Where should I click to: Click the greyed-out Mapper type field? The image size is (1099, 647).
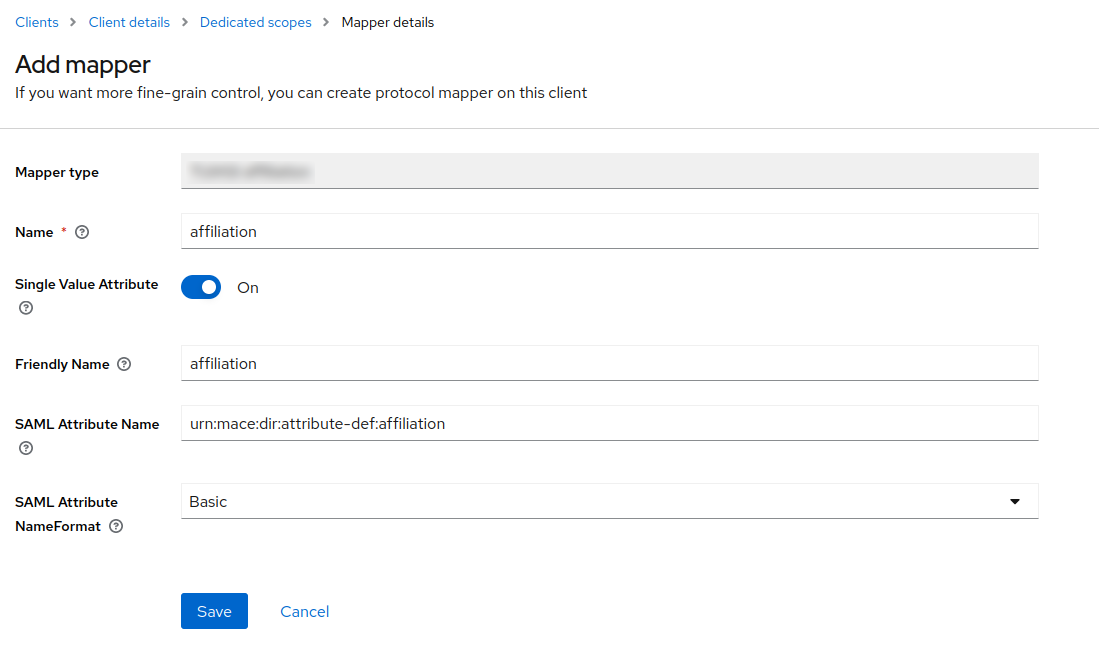[608, 172]
